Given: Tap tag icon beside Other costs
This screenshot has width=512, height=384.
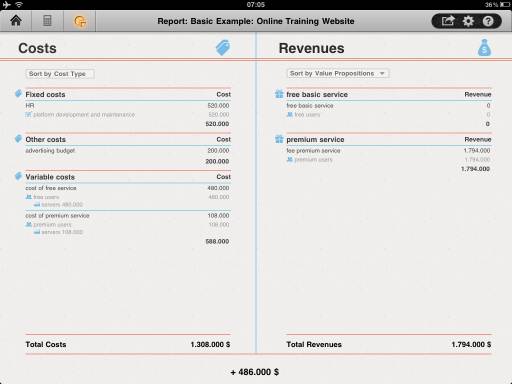Looking at the screenshot, I should coord(18,139).
